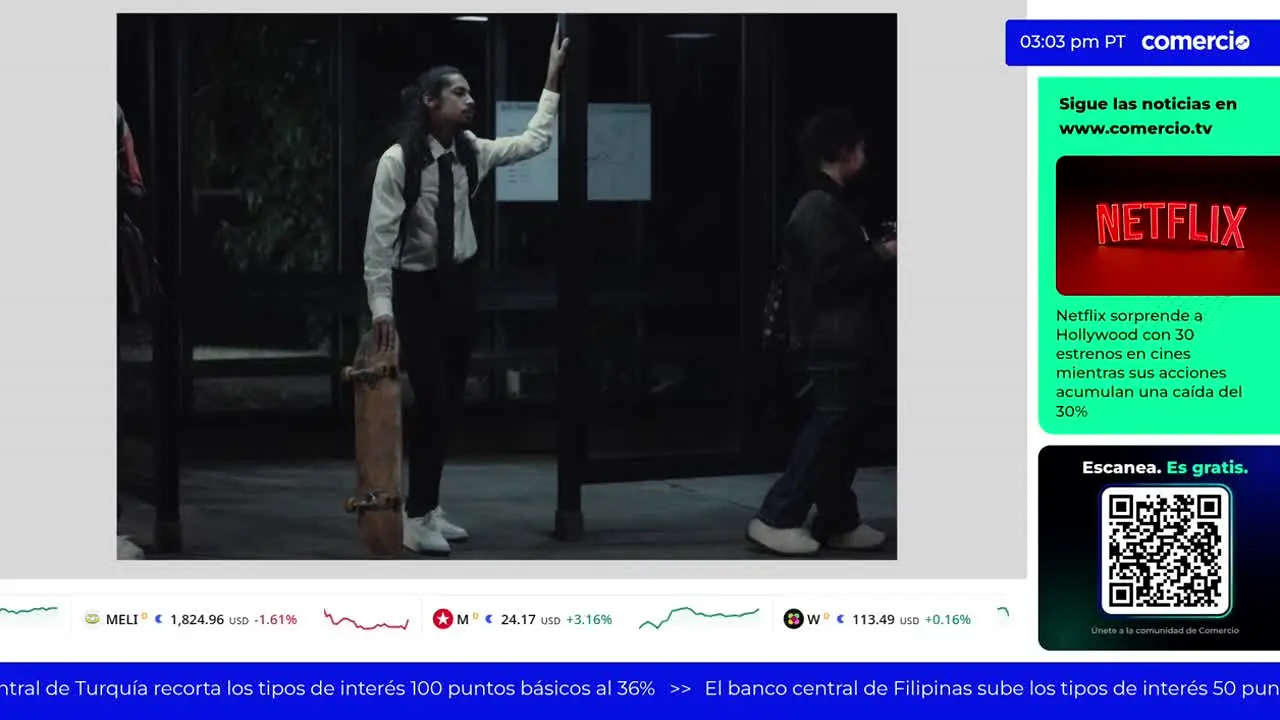This screenshot has height=720, width=1280.
Task: Click the MELI price 1,824.96
Action: [x=197, y=619]
